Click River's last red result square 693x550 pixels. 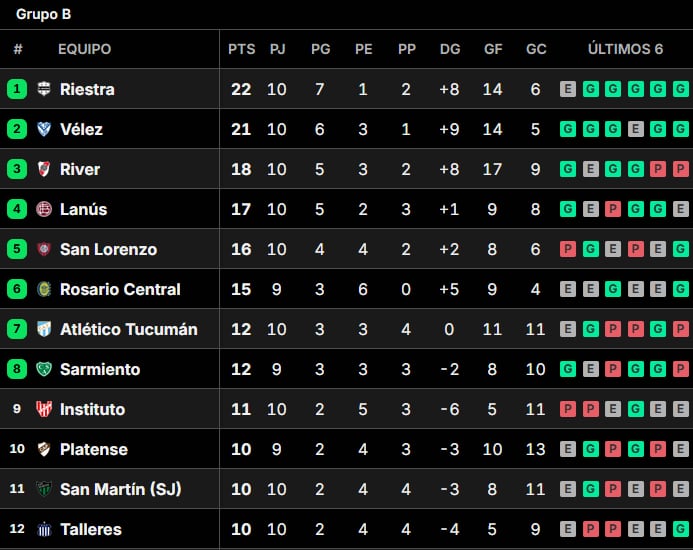tap(681, 169)
